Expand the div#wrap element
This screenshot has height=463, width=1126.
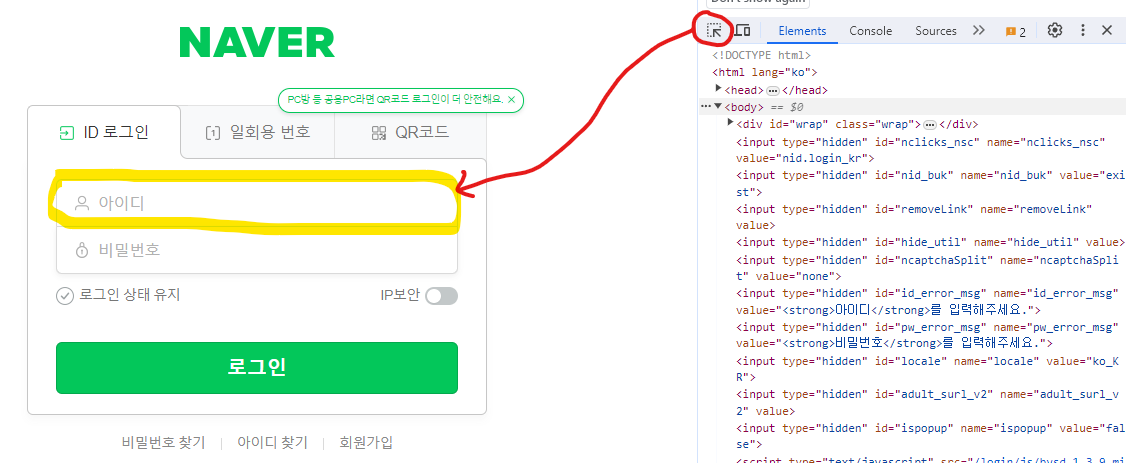pos(731,123)
